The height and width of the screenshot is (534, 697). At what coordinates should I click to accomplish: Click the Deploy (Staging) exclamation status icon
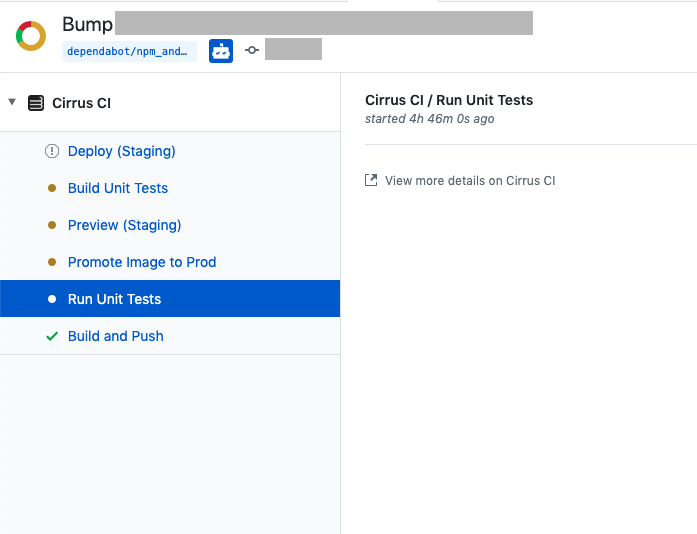coord(52,151)
